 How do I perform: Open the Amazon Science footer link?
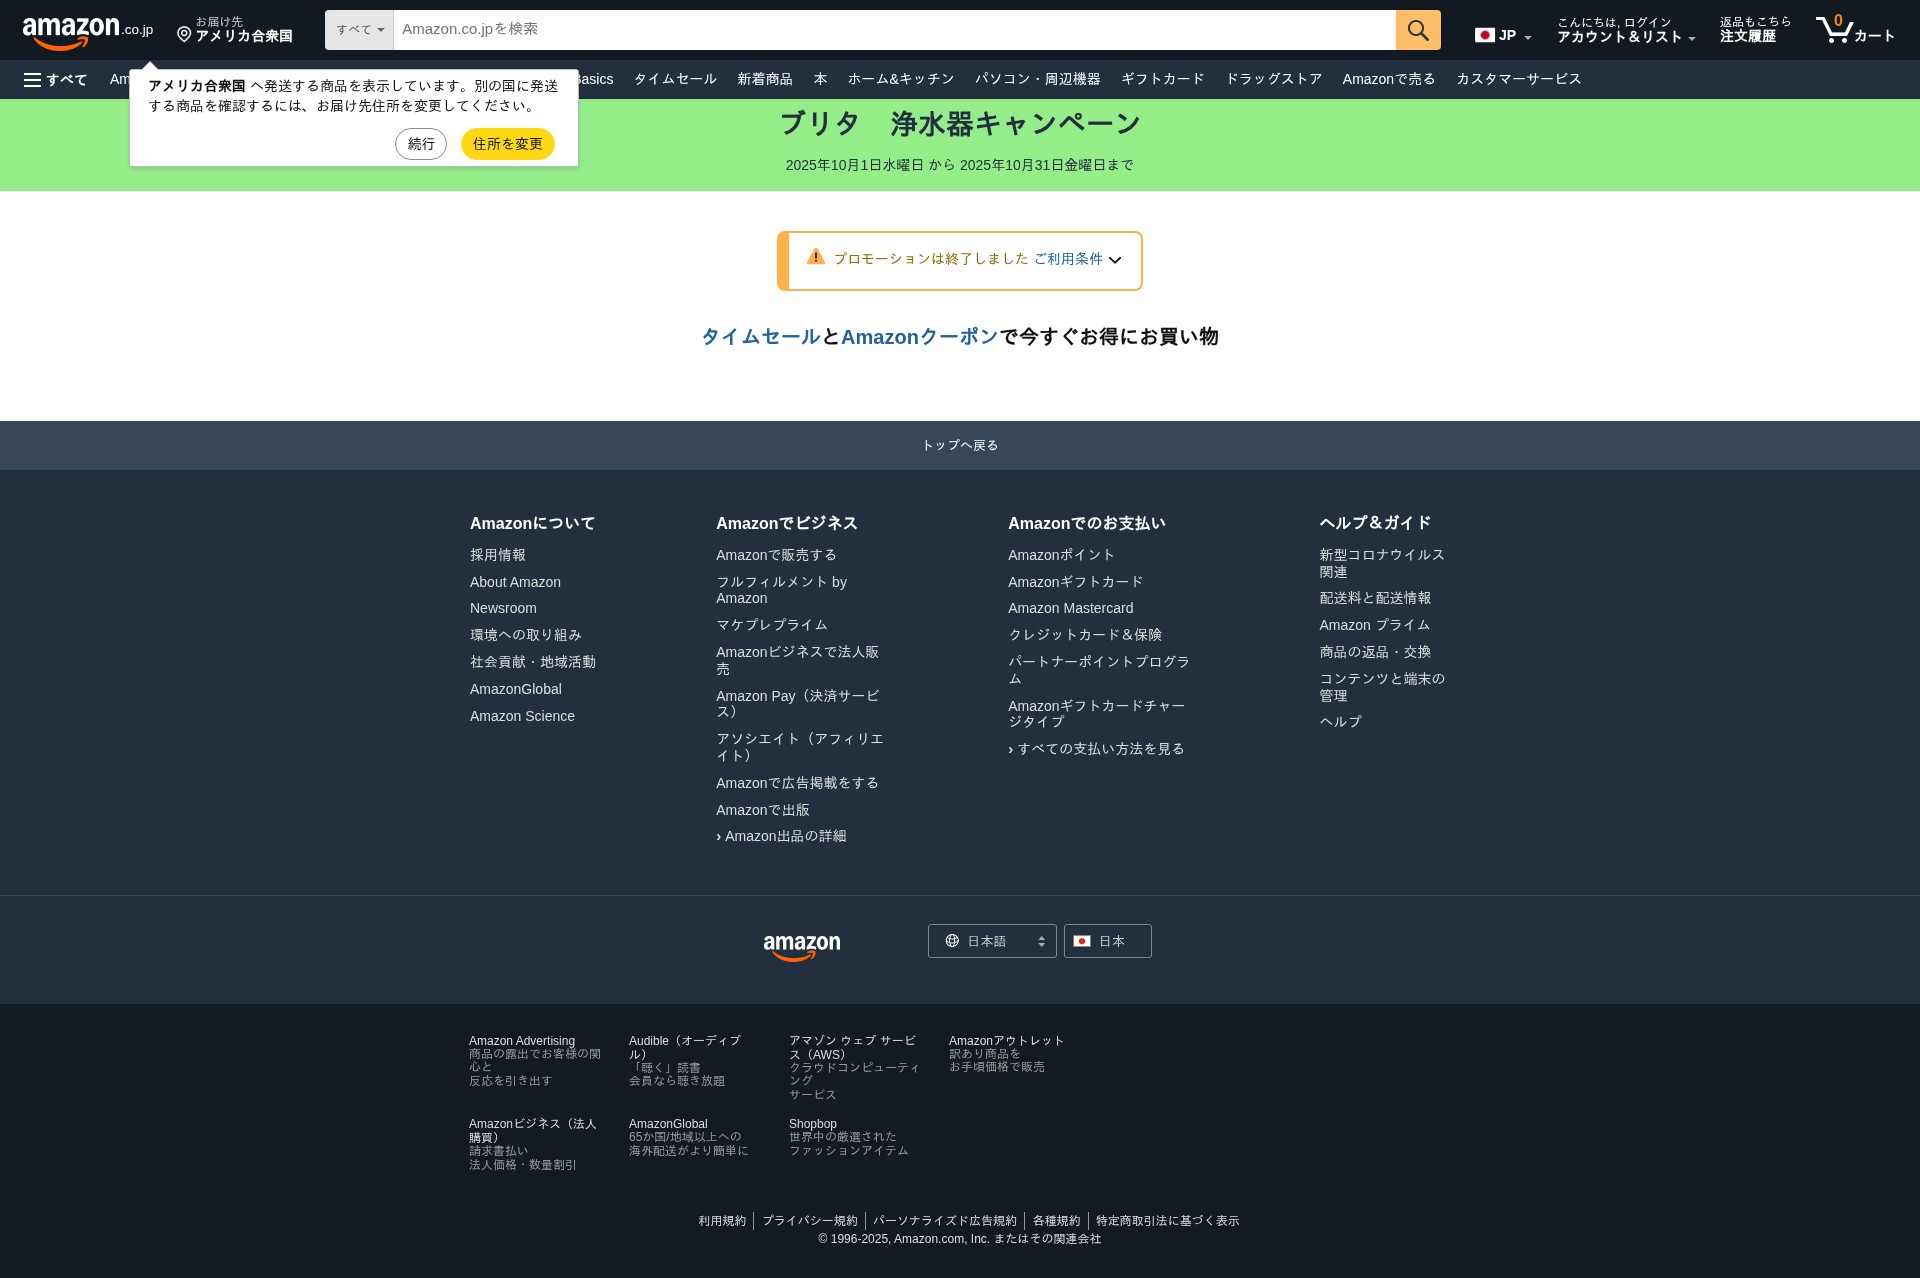522,716
